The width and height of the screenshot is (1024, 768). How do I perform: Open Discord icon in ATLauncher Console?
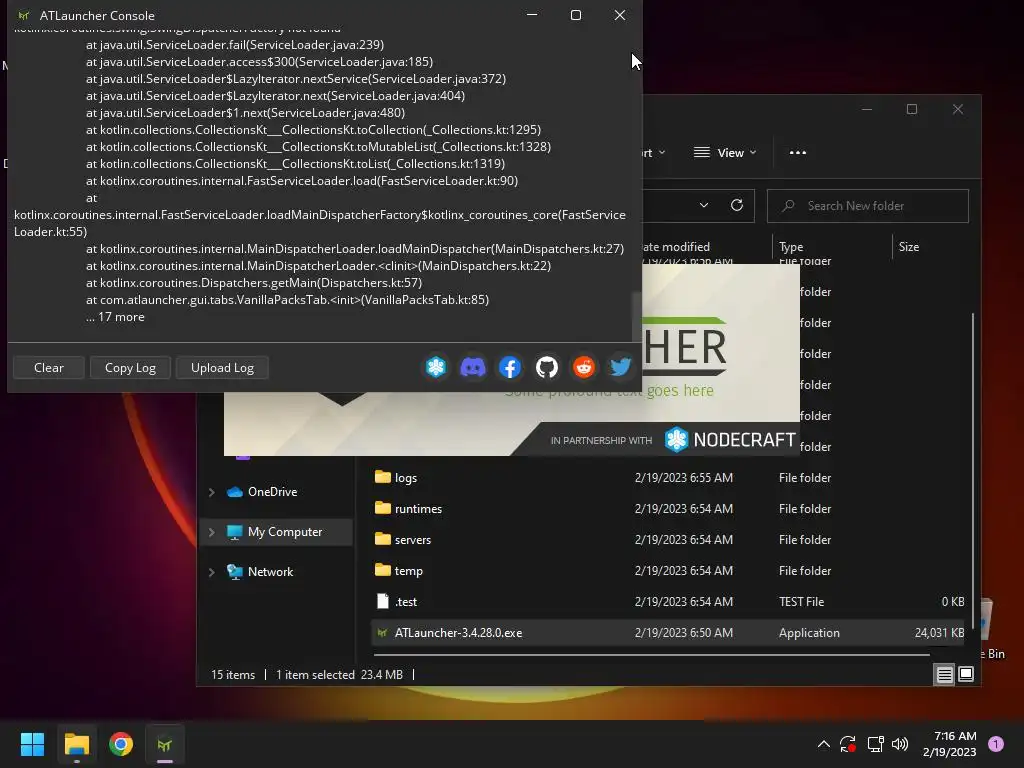pos(473,367)
